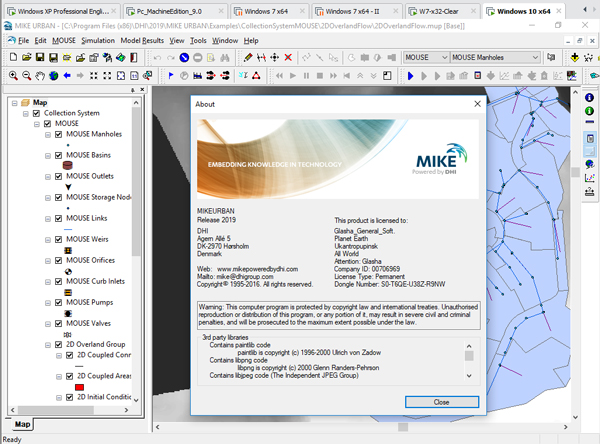Select the Pan hand tool
600x444 pixels.
coord(40,75)
